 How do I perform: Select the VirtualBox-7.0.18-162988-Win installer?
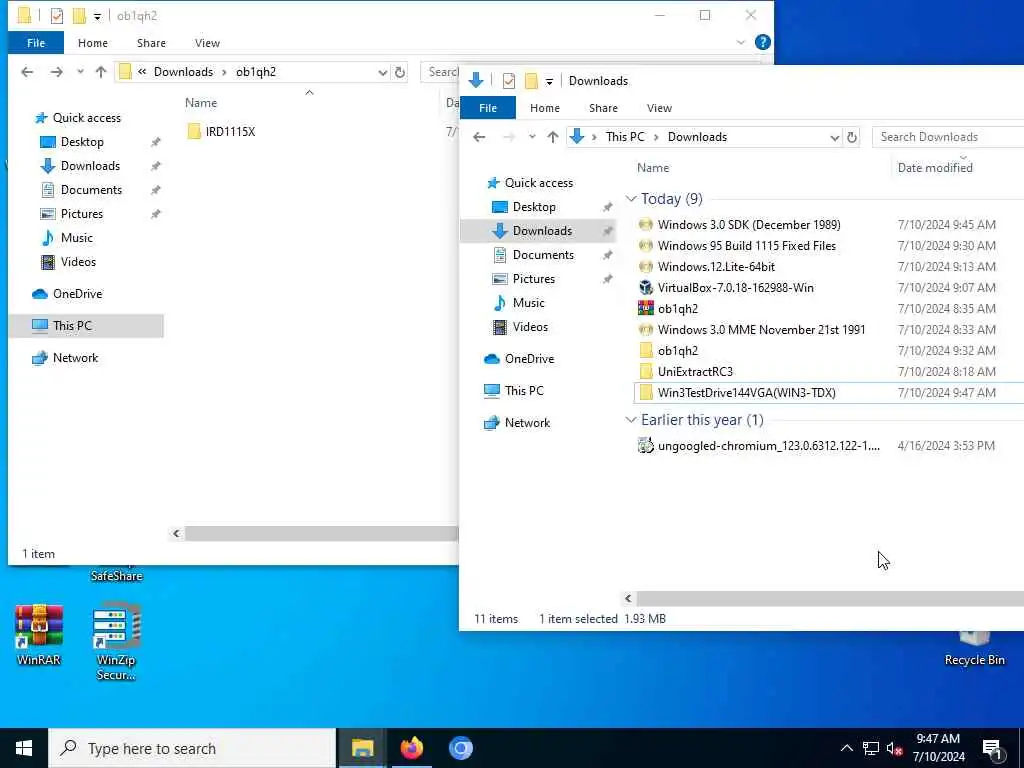pyautogui.click(x=735, y=287)
